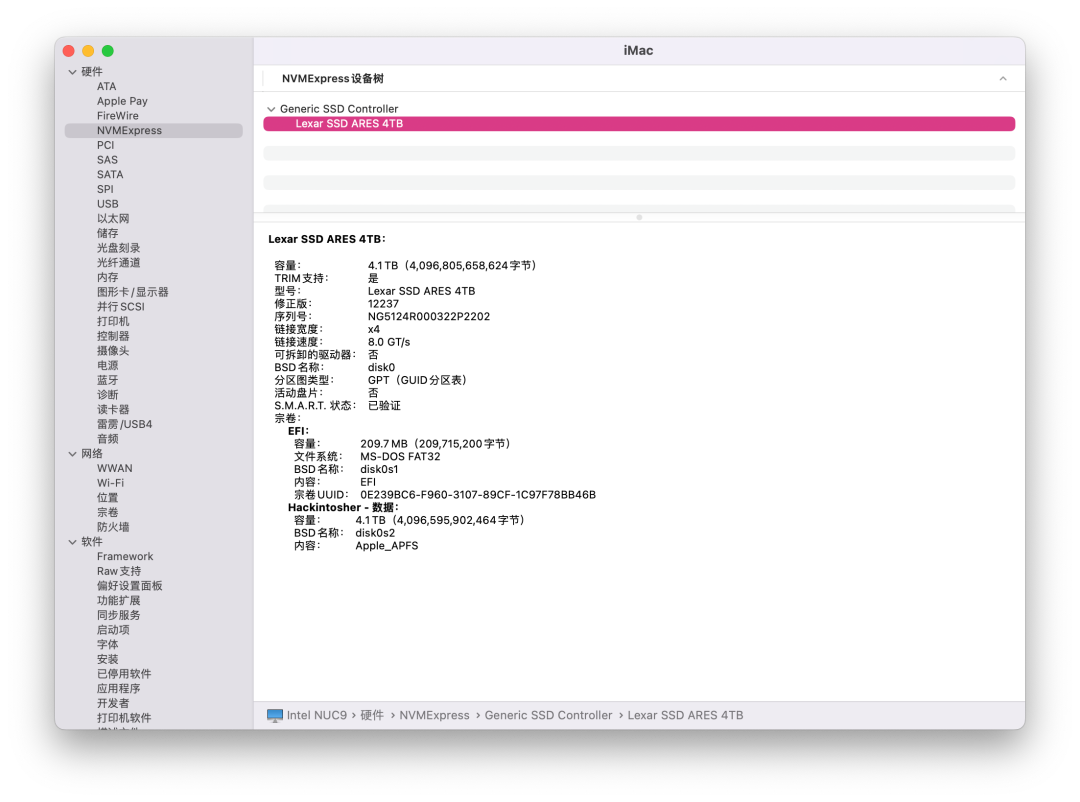Click the serial number NG5124R000322P2202
This screenshot has height=802, width=1080.
(428, 316)
